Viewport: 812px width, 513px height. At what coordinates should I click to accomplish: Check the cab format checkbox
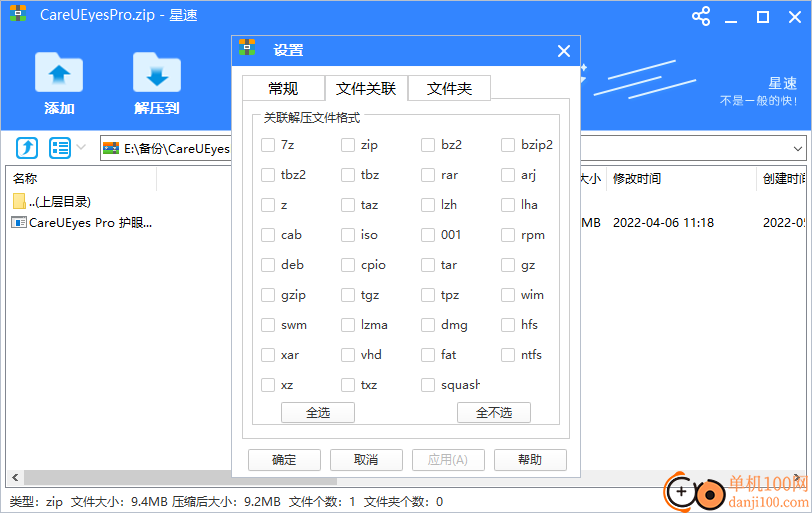268,235
